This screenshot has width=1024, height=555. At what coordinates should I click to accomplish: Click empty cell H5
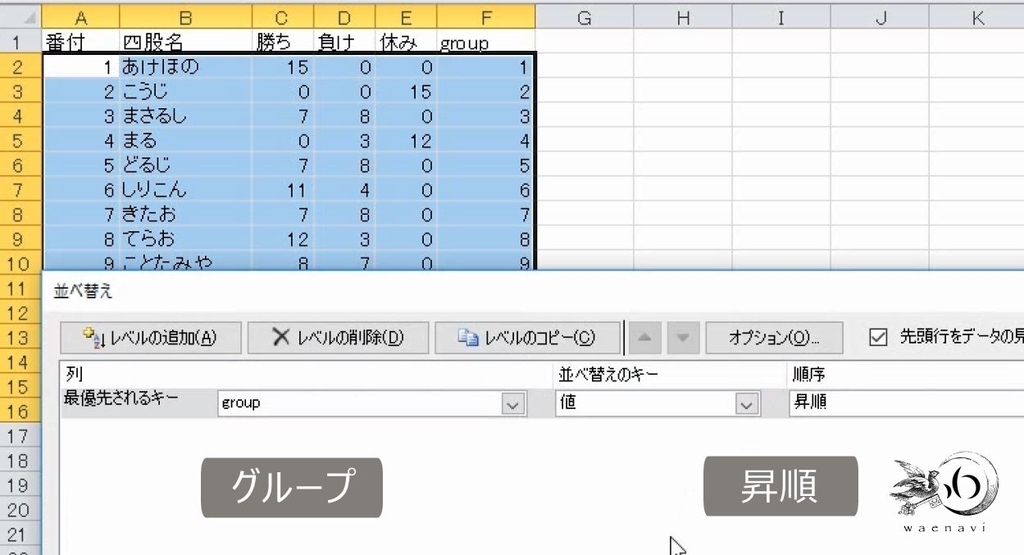tap(683, 140)
